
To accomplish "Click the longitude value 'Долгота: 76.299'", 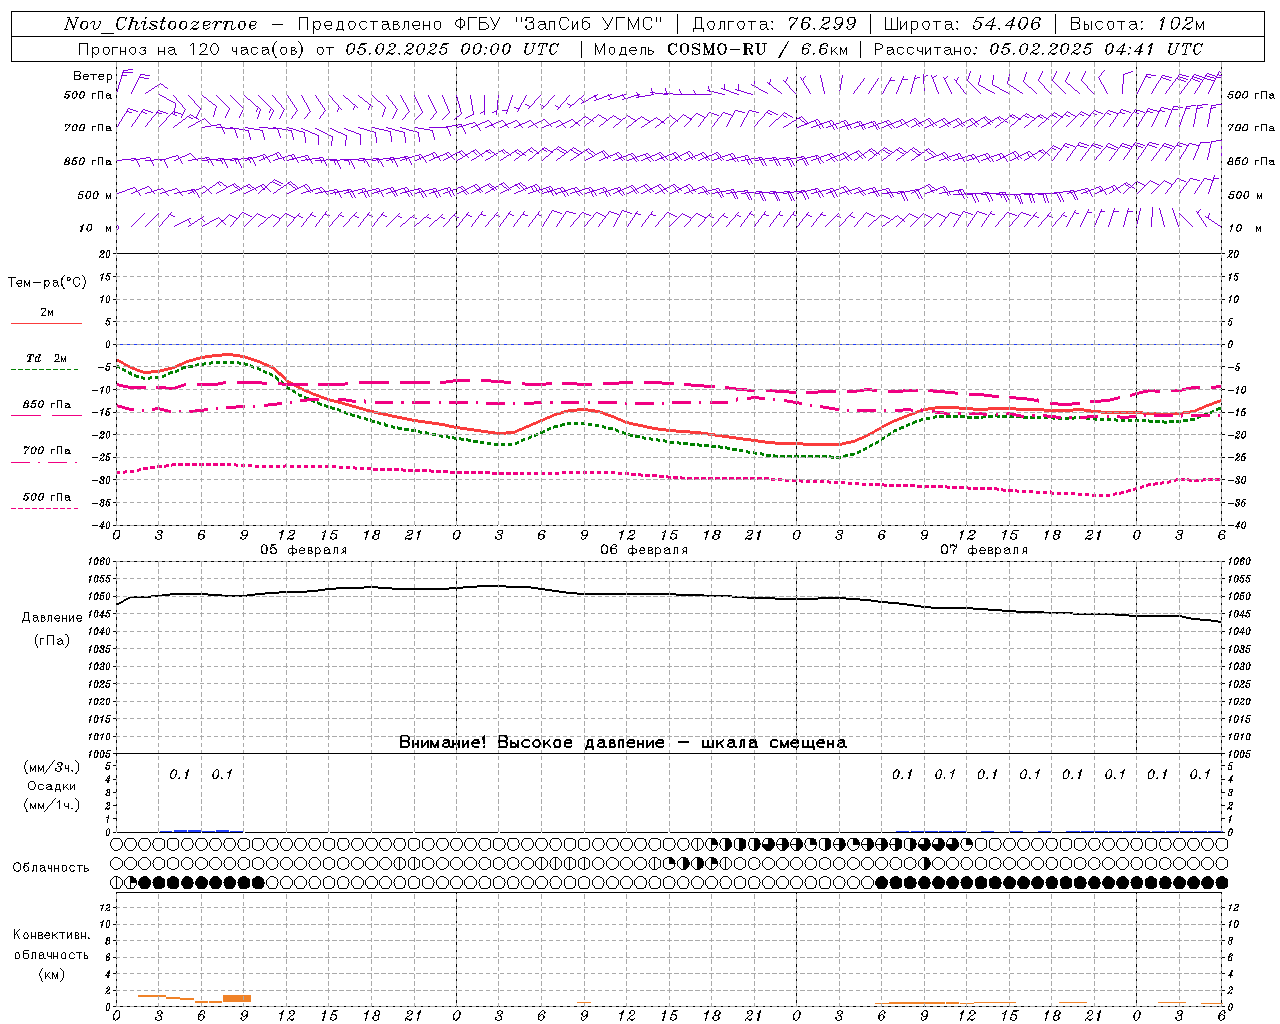I will point(773,24).
